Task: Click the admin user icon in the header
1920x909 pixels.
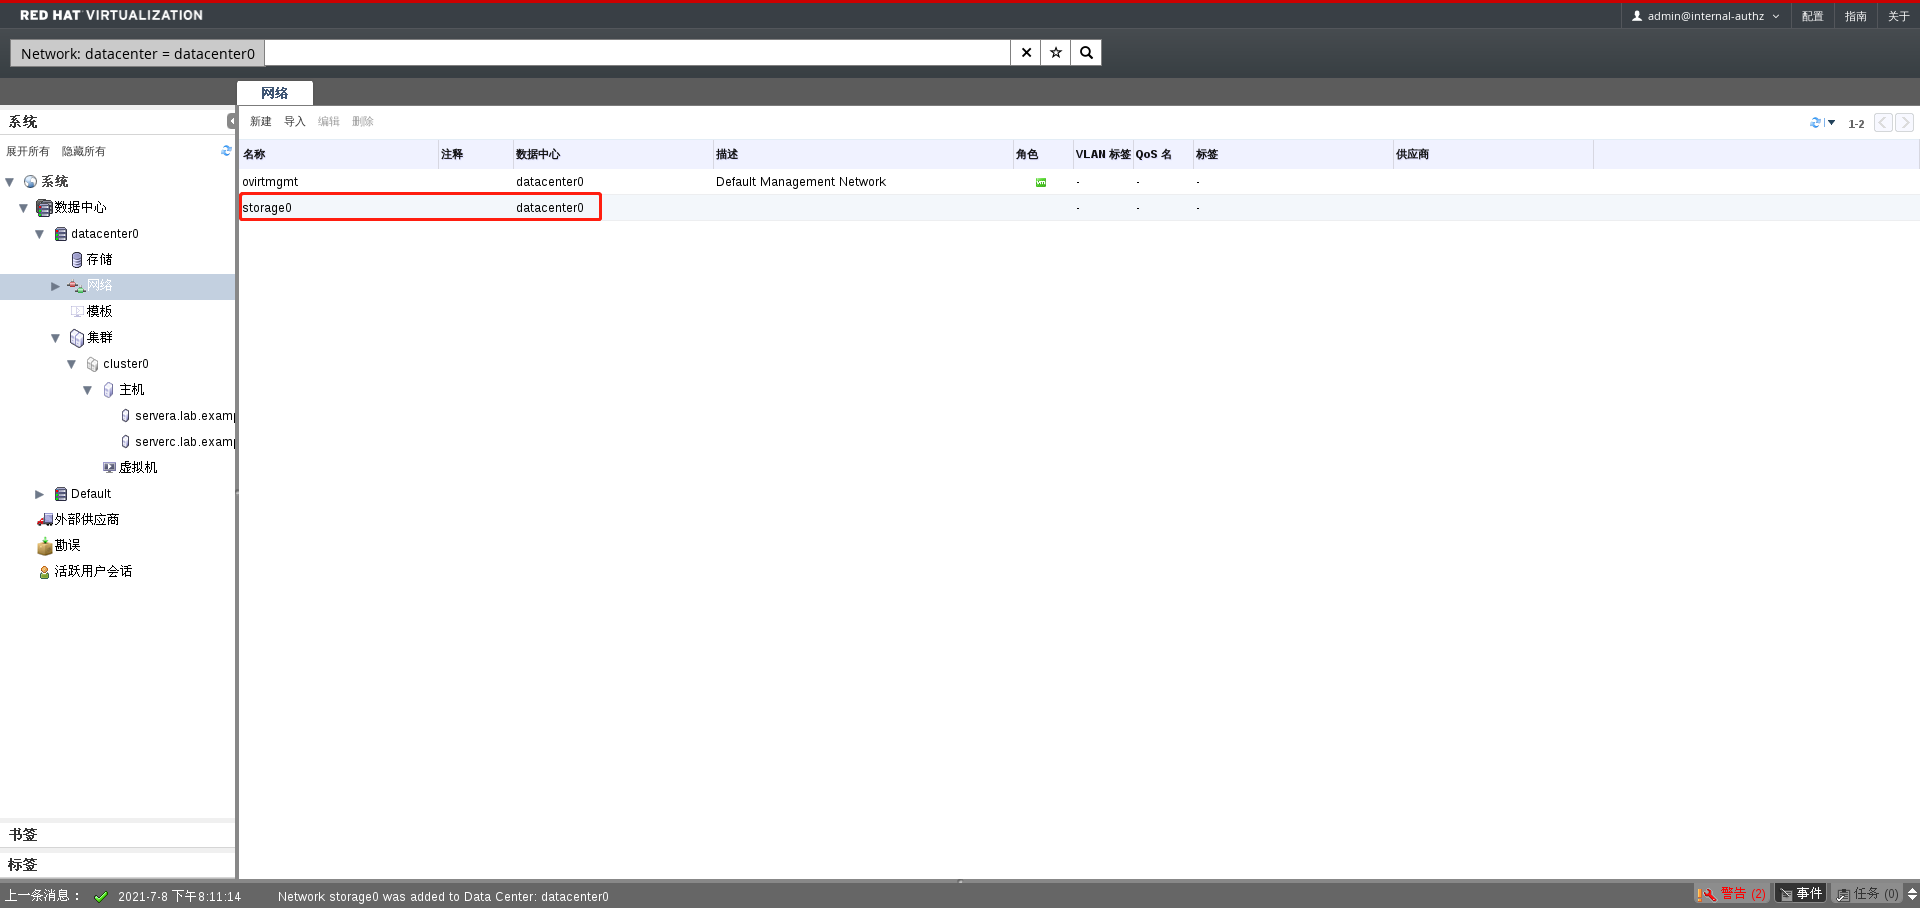Action: tap(1638, 15)
